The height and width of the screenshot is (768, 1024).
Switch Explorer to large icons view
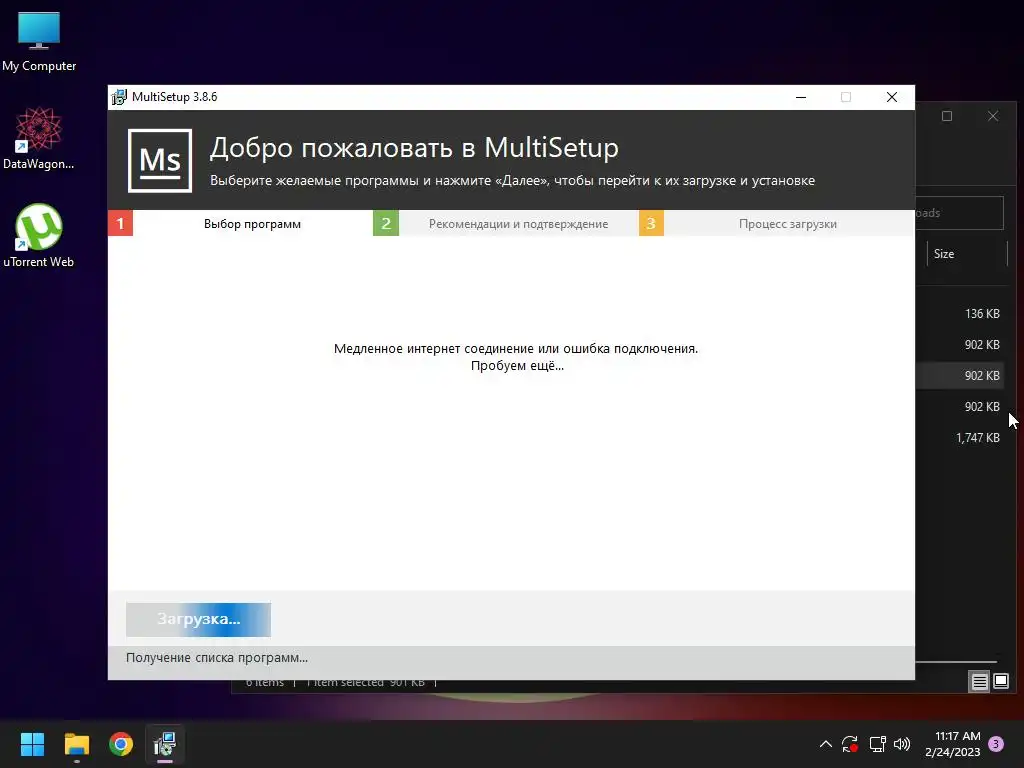click(x=1001, y=682)
